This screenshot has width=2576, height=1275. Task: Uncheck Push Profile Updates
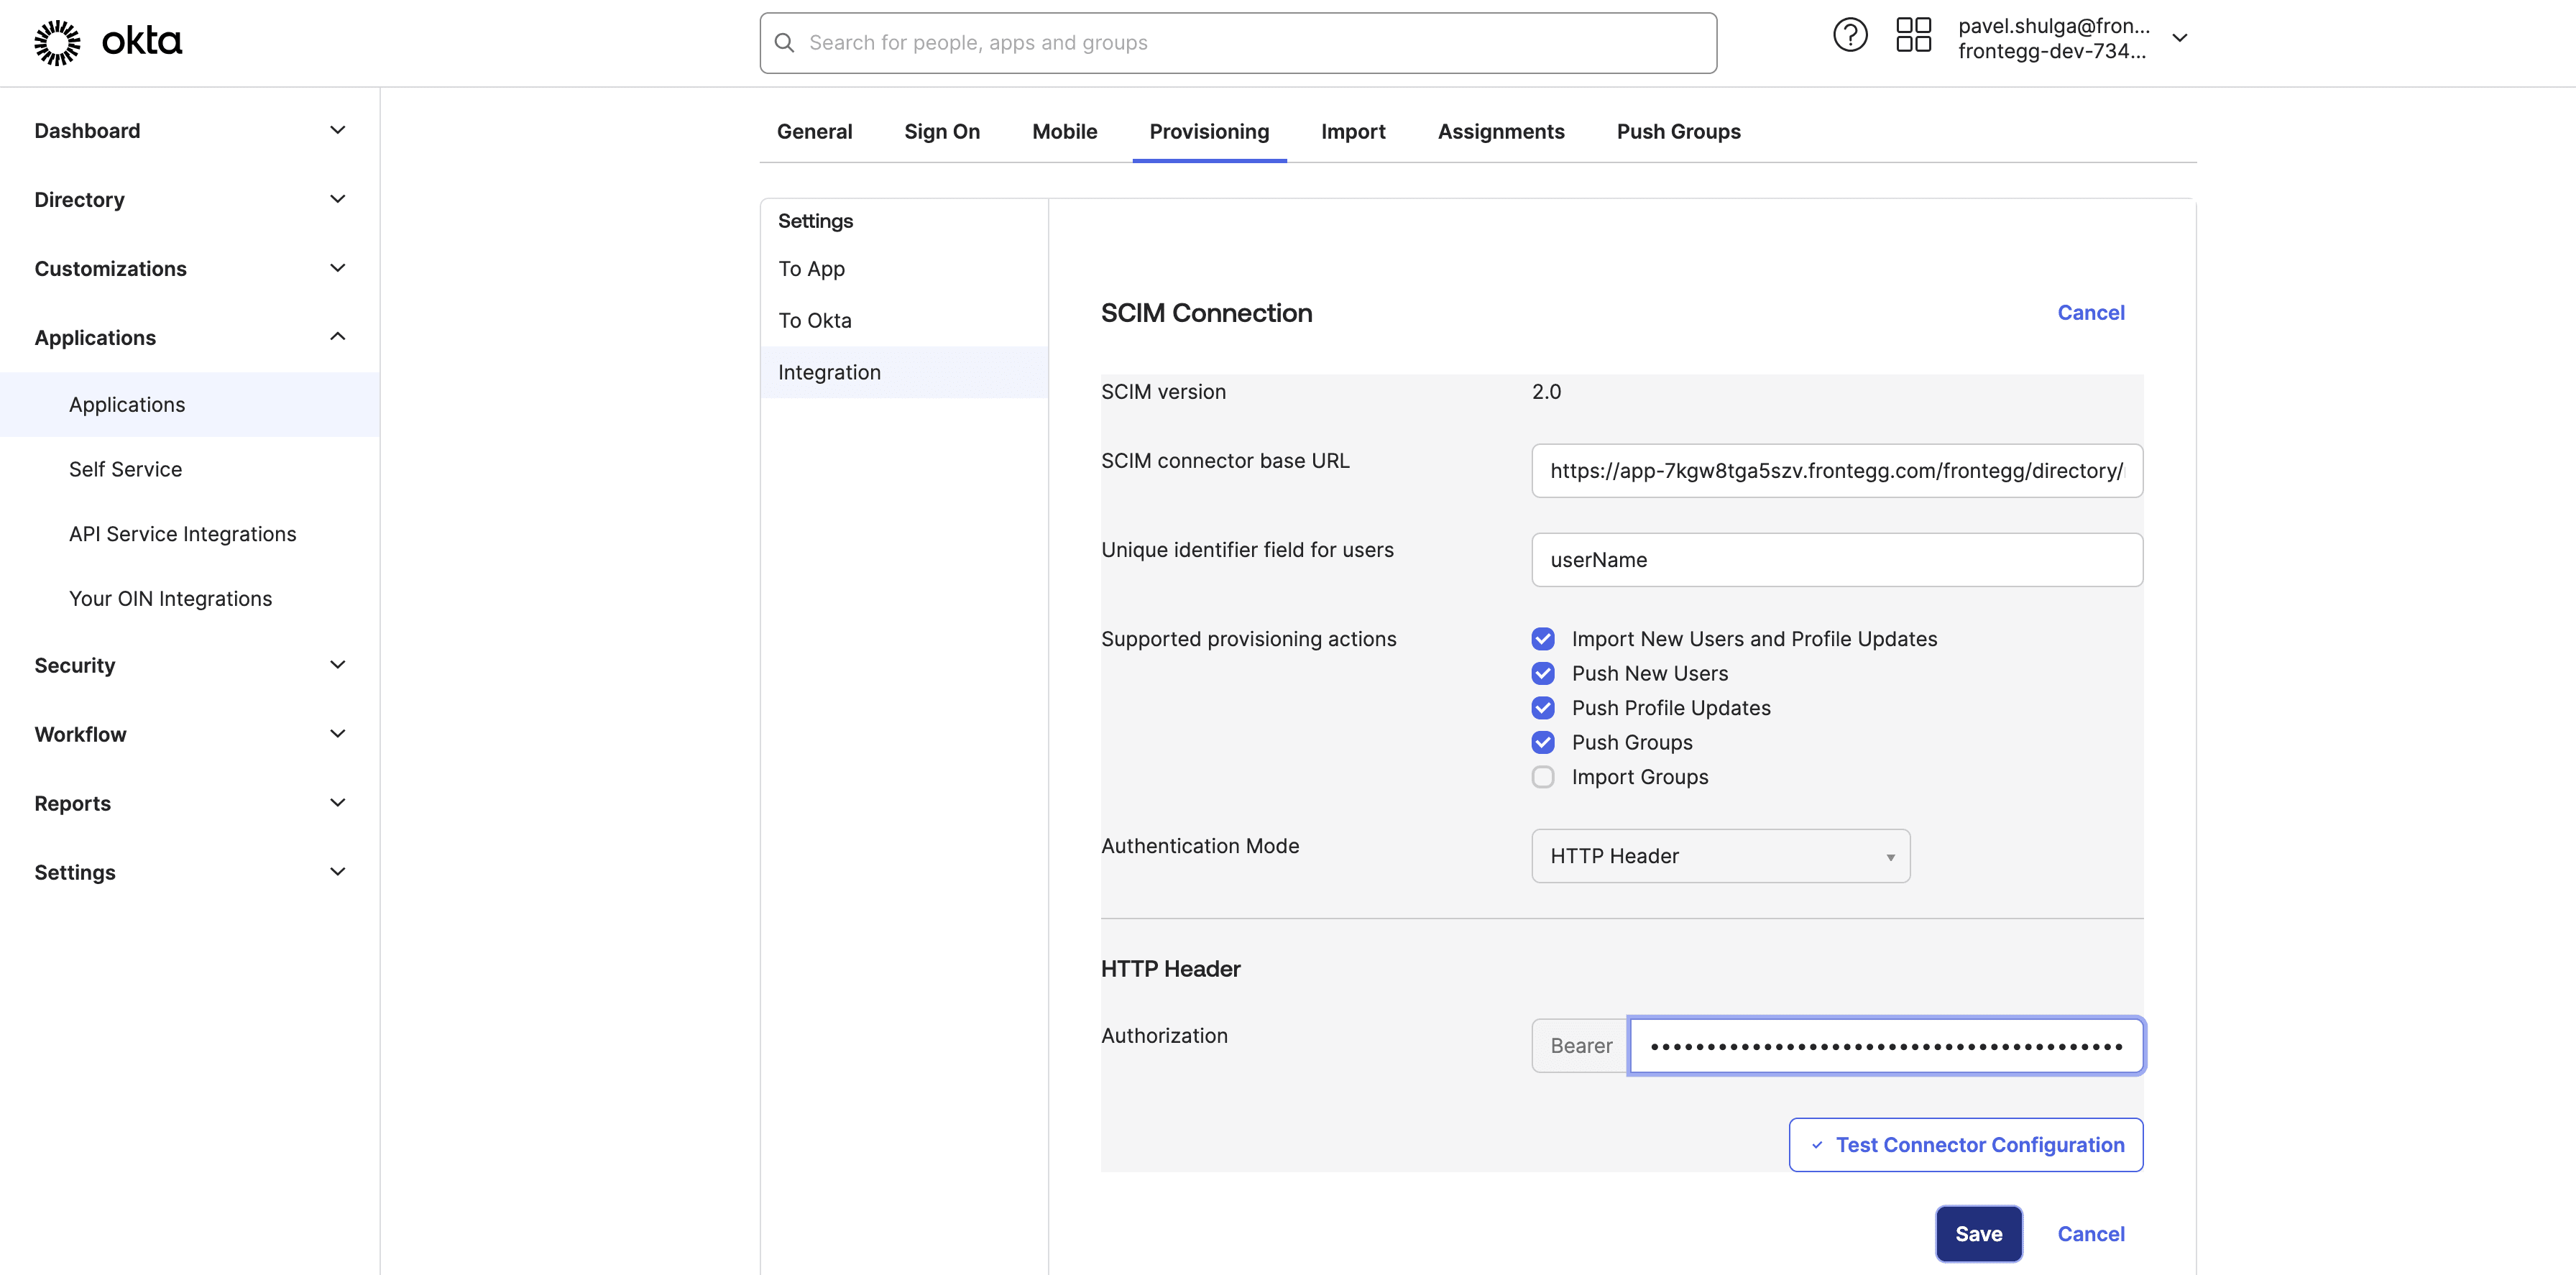click(x=1543, y=708)
